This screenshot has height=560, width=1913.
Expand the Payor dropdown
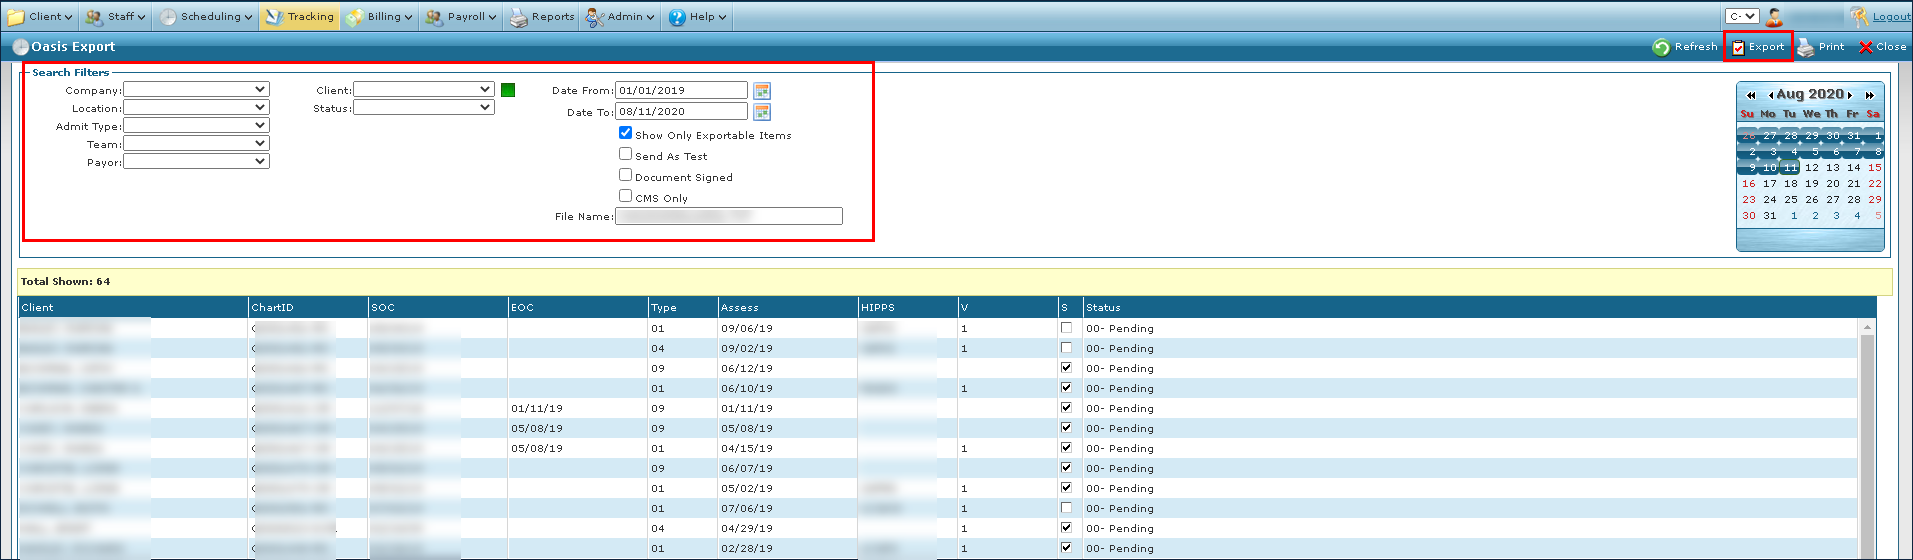196,161
